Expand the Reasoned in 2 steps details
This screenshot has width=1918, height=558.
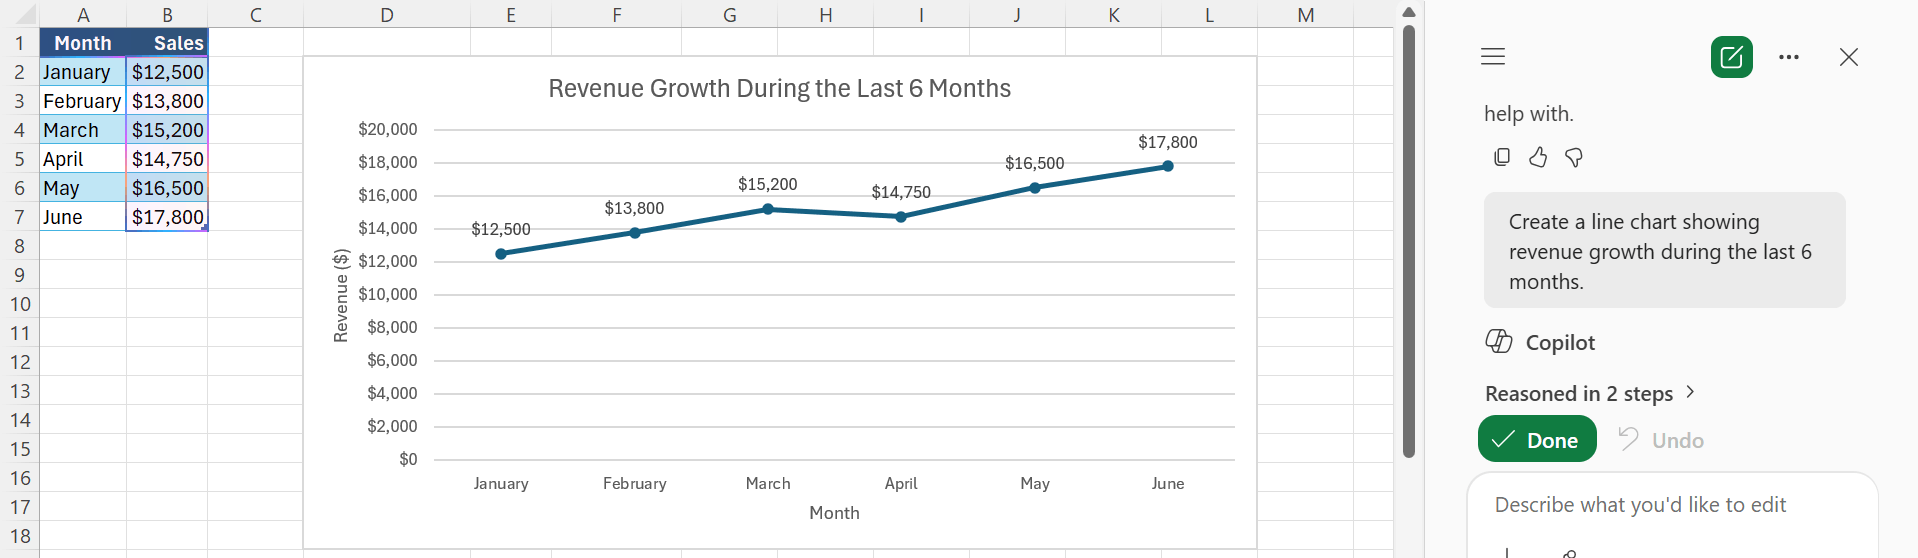coord(1590,393)
